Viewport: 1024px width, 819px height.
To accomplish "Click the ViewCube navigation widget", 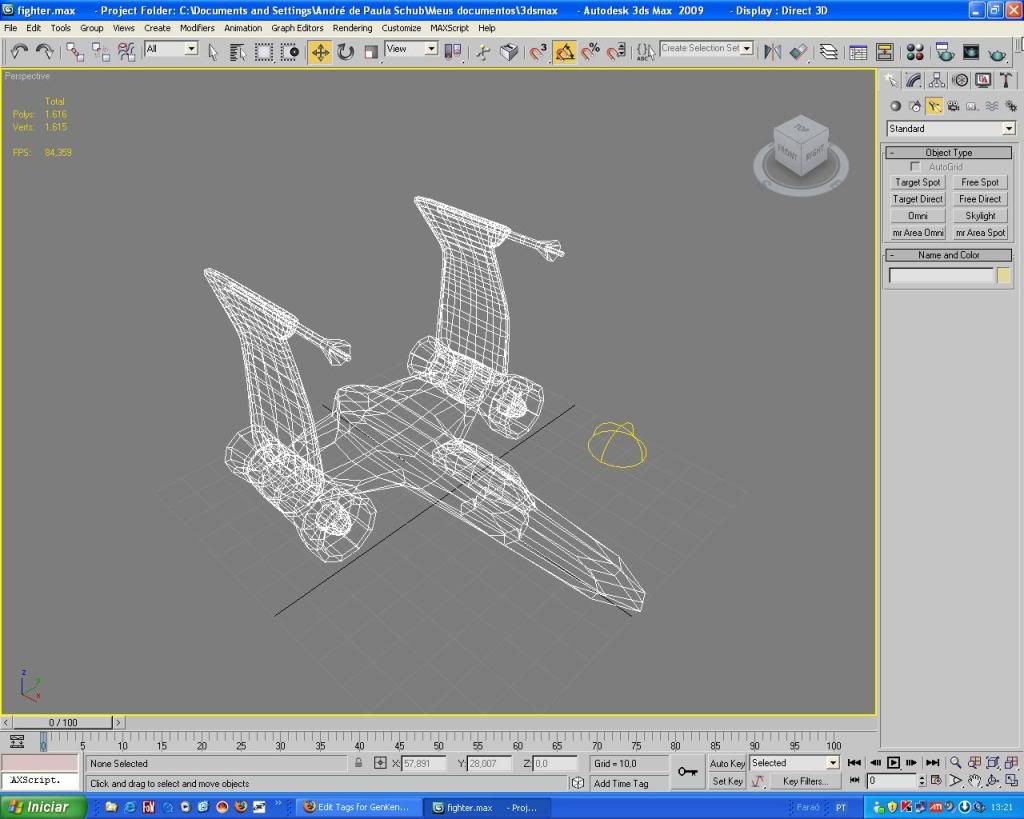I will 801,153.
